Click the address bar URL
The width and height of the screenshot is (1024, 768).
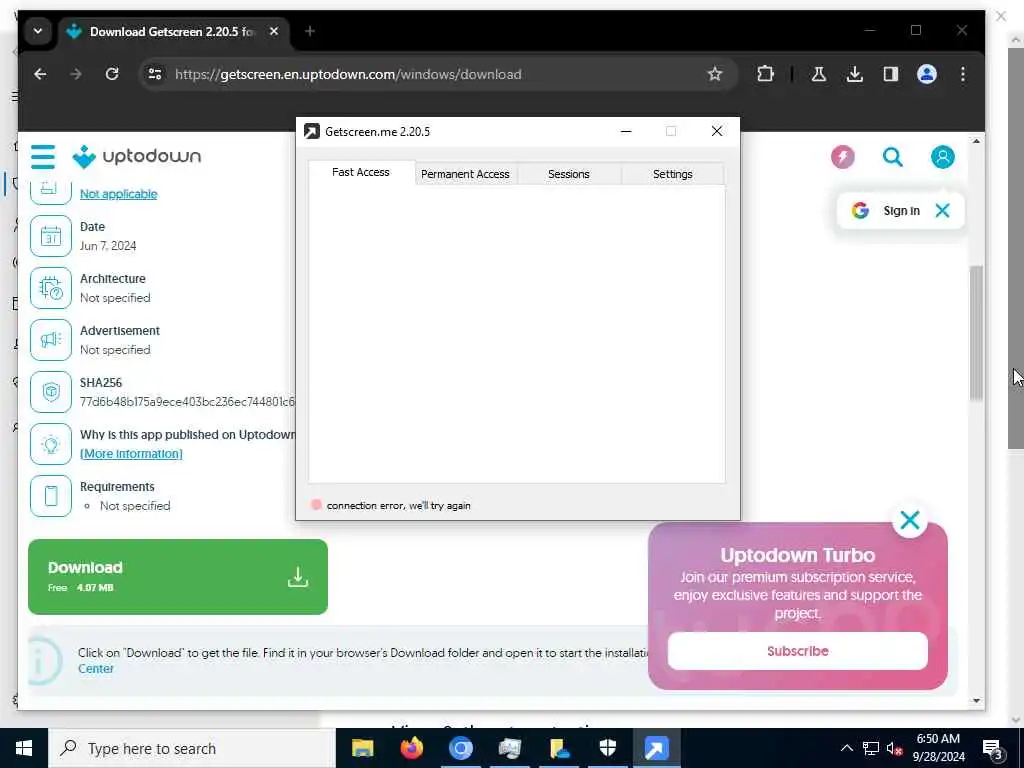pos(348,74)
